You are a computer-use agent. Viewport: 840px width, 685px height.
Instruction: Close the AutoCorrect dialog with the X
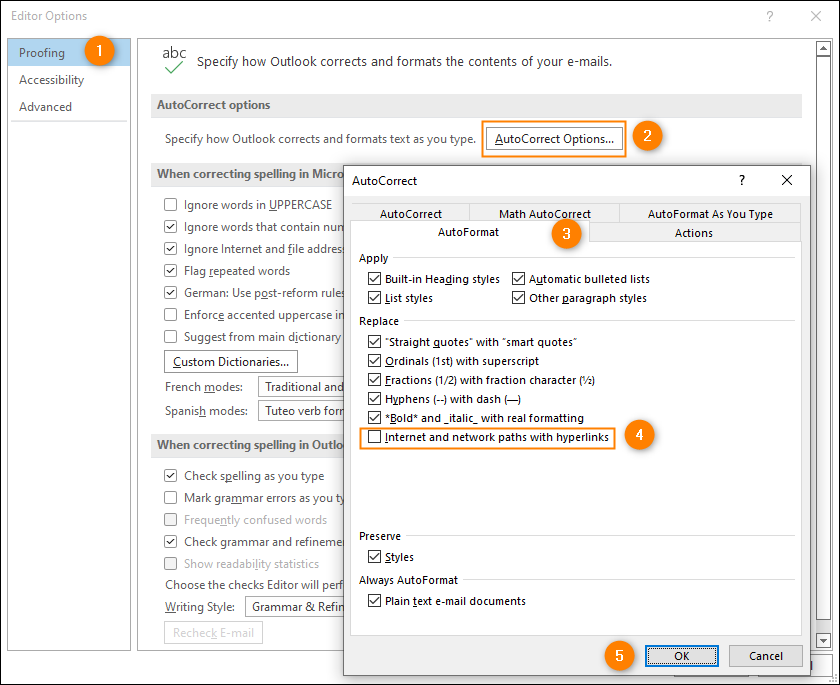(x=786, y=180)
